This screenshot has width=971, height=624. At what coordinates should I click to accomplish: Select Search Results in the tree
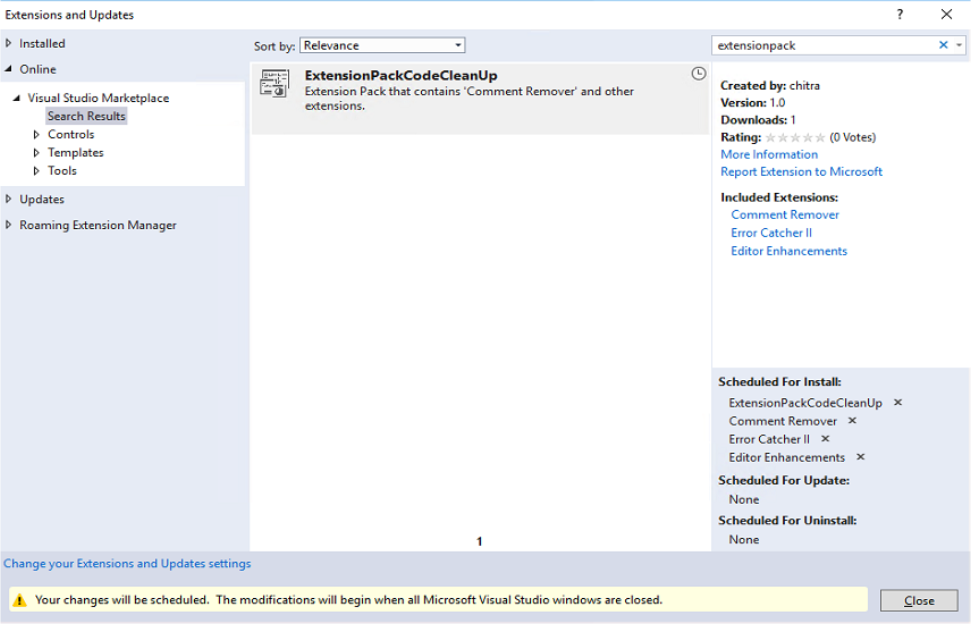[x=87, y=116]
